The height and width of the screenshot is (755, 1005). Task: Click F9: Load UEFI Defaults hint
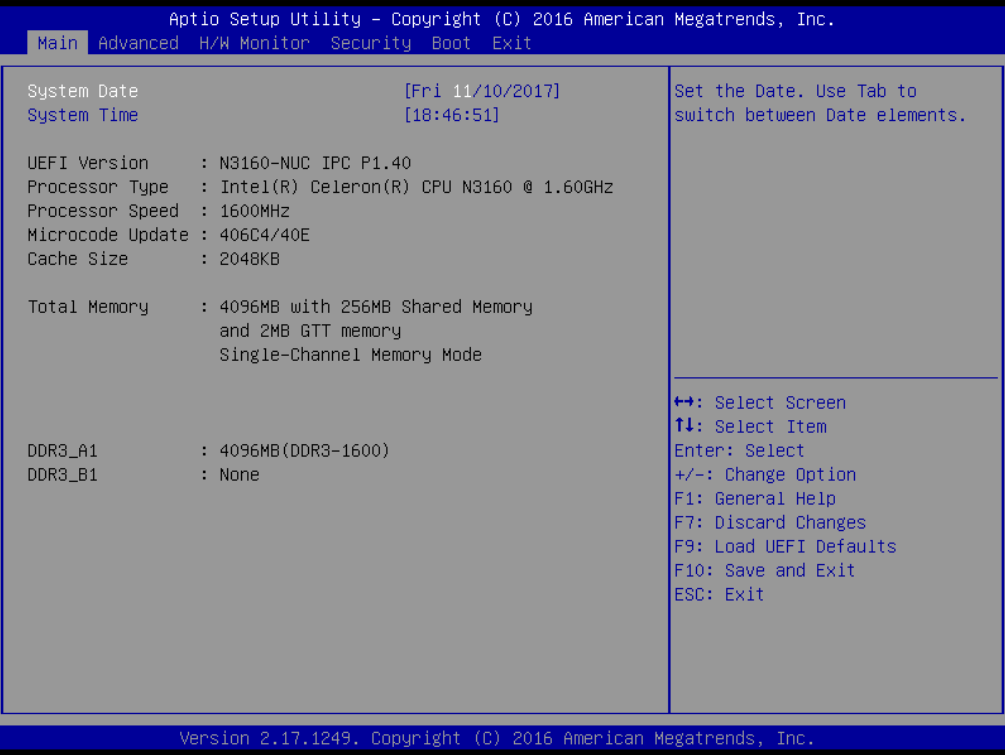[785, 547]
